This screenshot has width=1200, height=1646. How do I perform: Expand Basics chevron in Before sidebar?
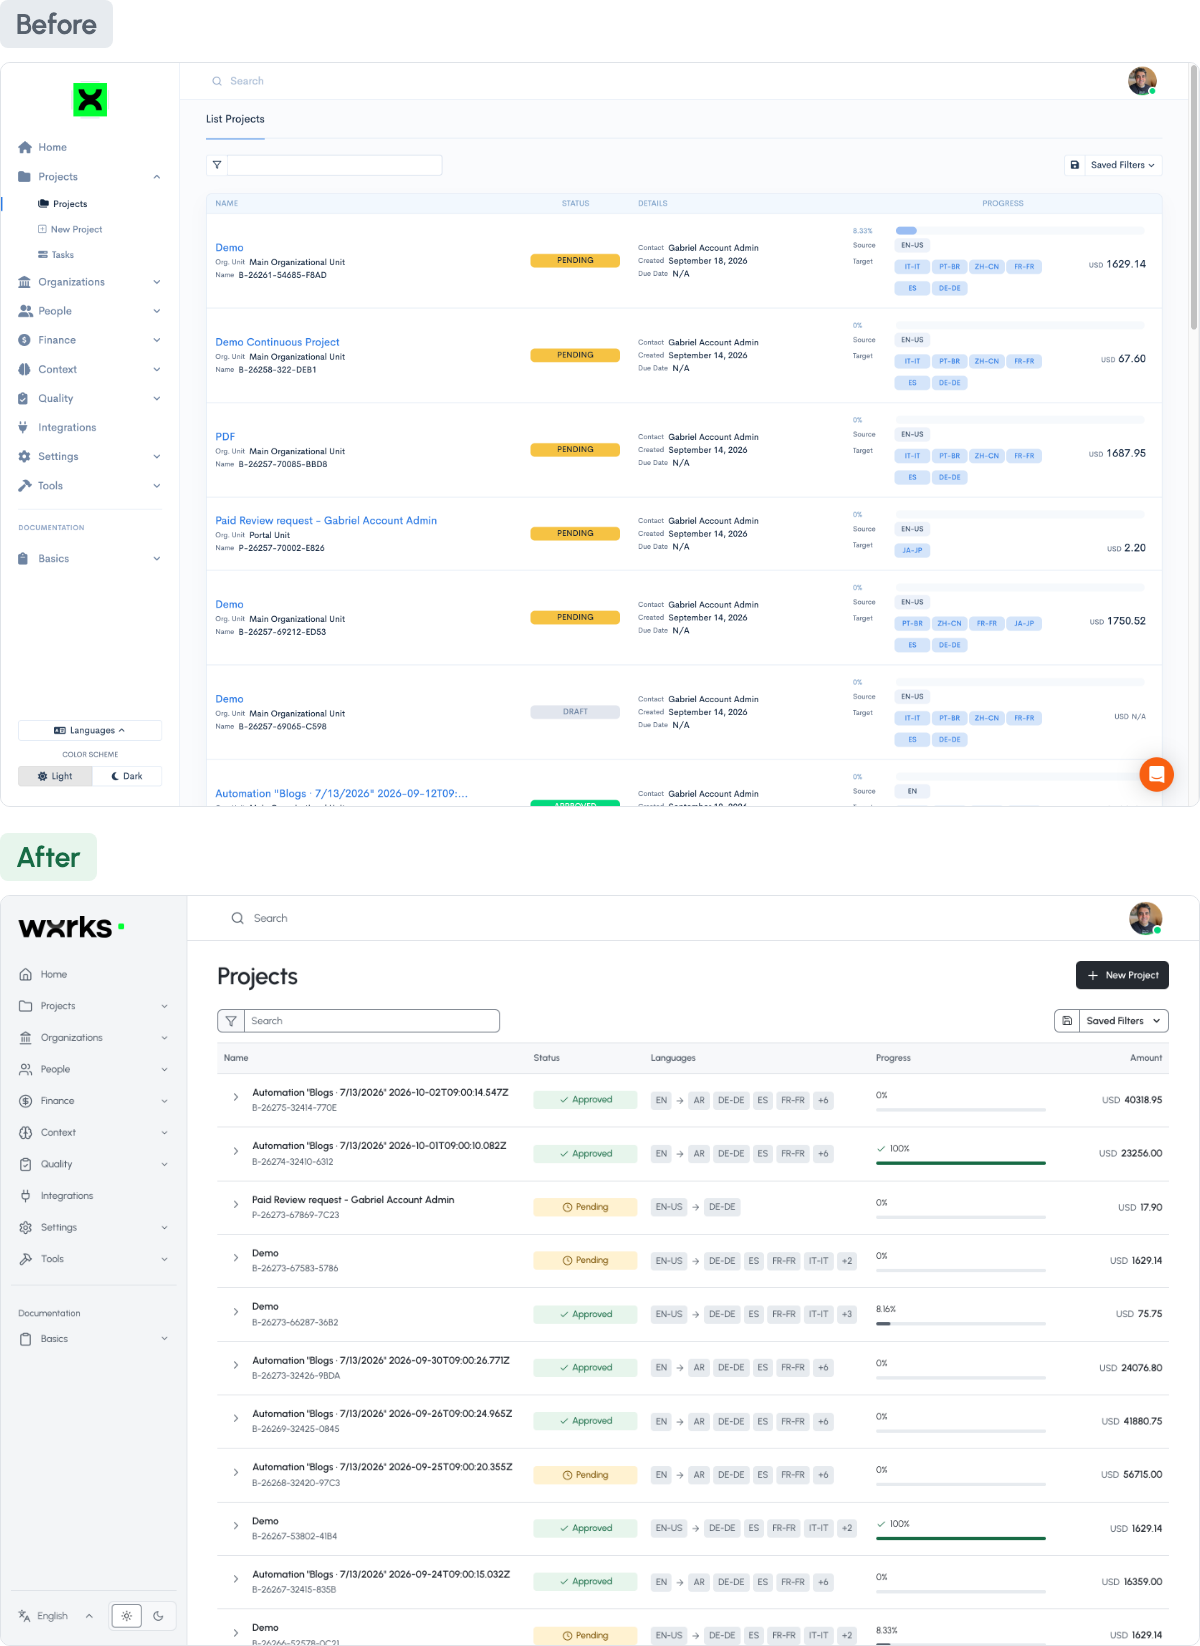156,559
